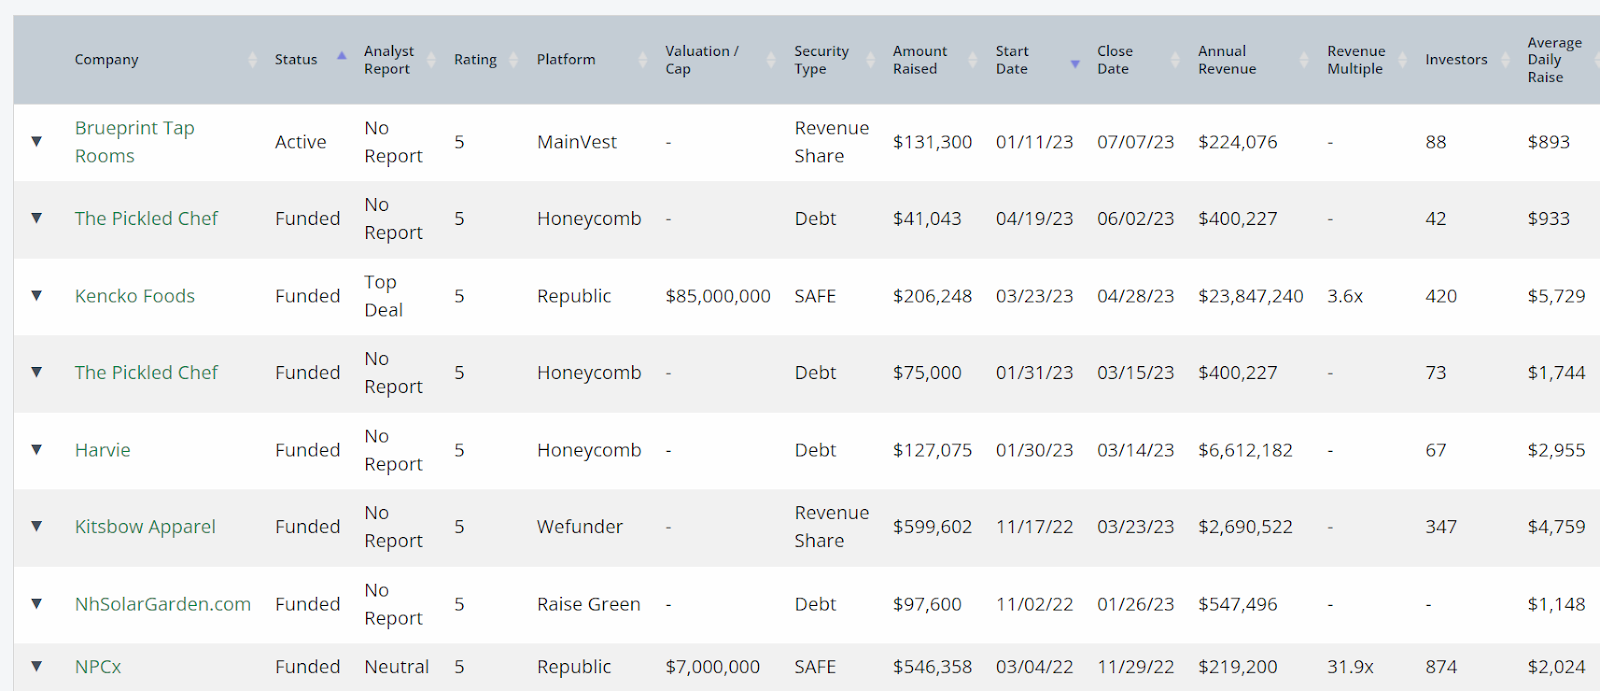Expand the Kitsbow Apparel row
The height and width of the screenshot is (691, 1600).
[37, 526]
